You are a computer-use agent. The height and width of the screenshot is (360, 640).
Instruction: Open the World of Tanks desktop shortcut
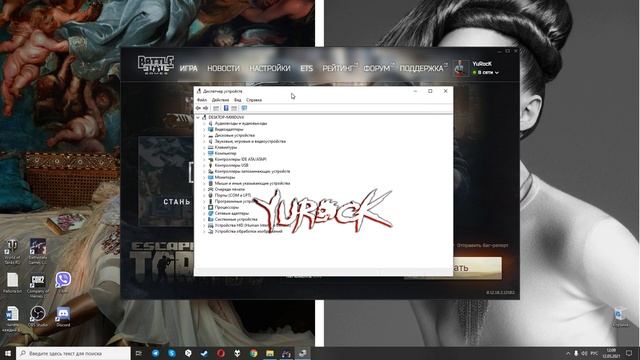12,252
